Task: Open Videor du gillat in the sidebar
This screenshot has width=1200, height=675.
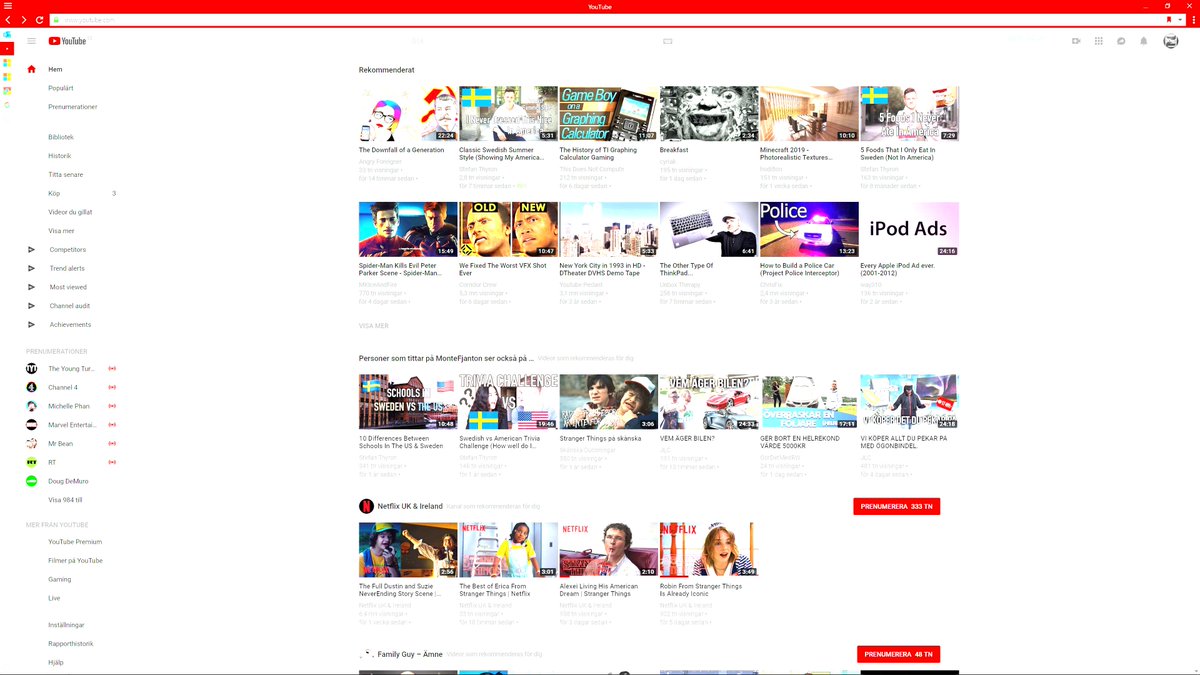Action: coord(69,212)
